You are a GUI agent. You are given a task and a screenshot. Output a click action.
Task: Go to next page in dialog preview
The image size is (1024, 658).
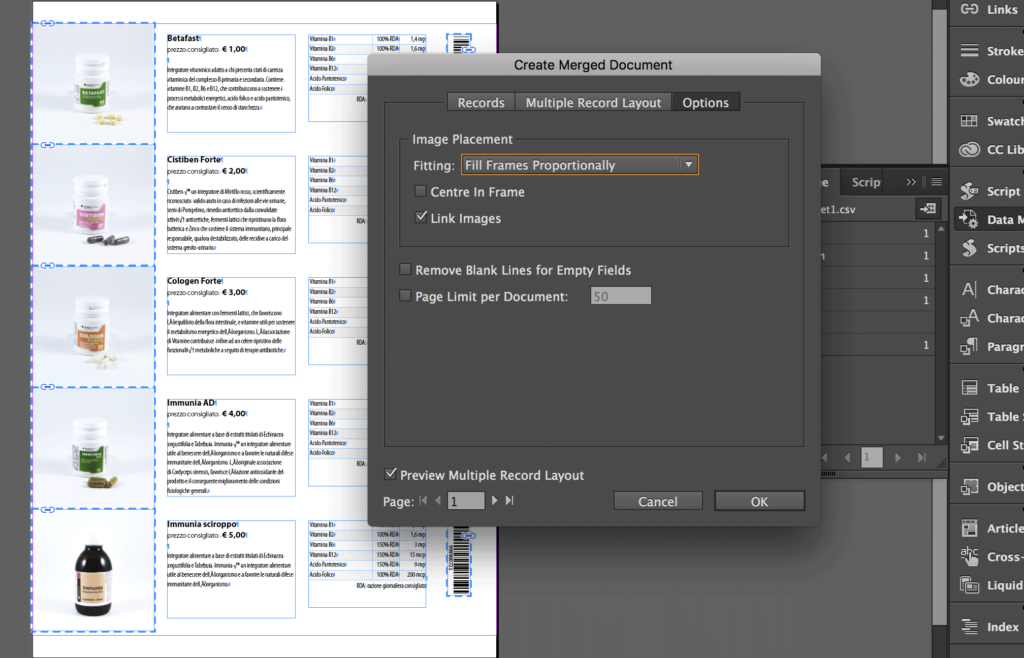pyautogui.click(x=494, y=501)
